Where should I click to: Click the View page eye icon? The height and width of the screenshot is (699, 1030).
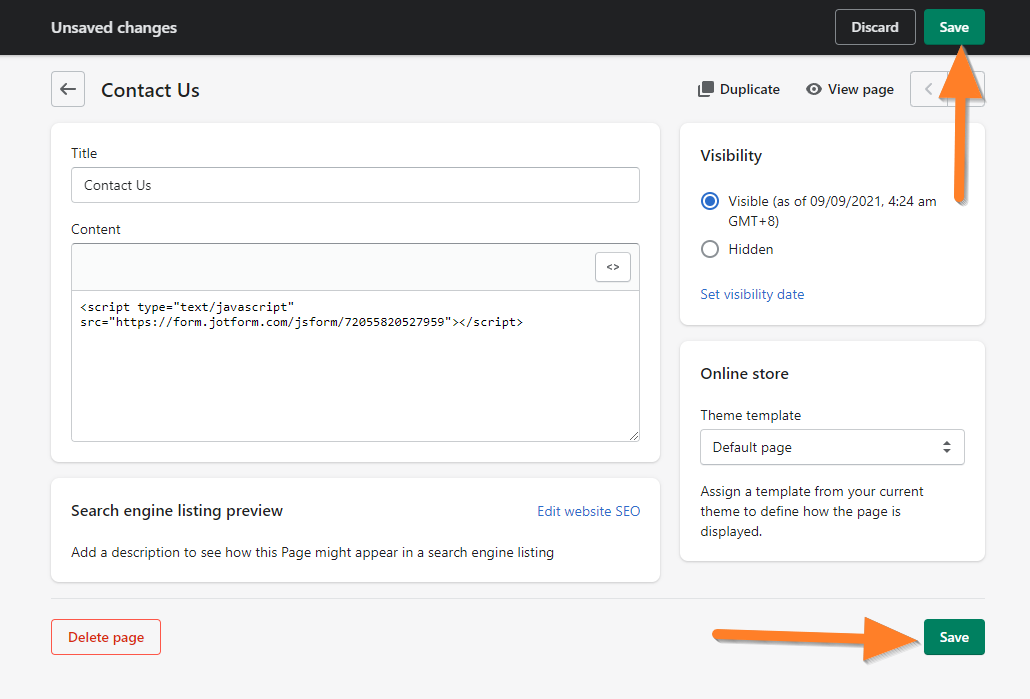coord(814,89)
